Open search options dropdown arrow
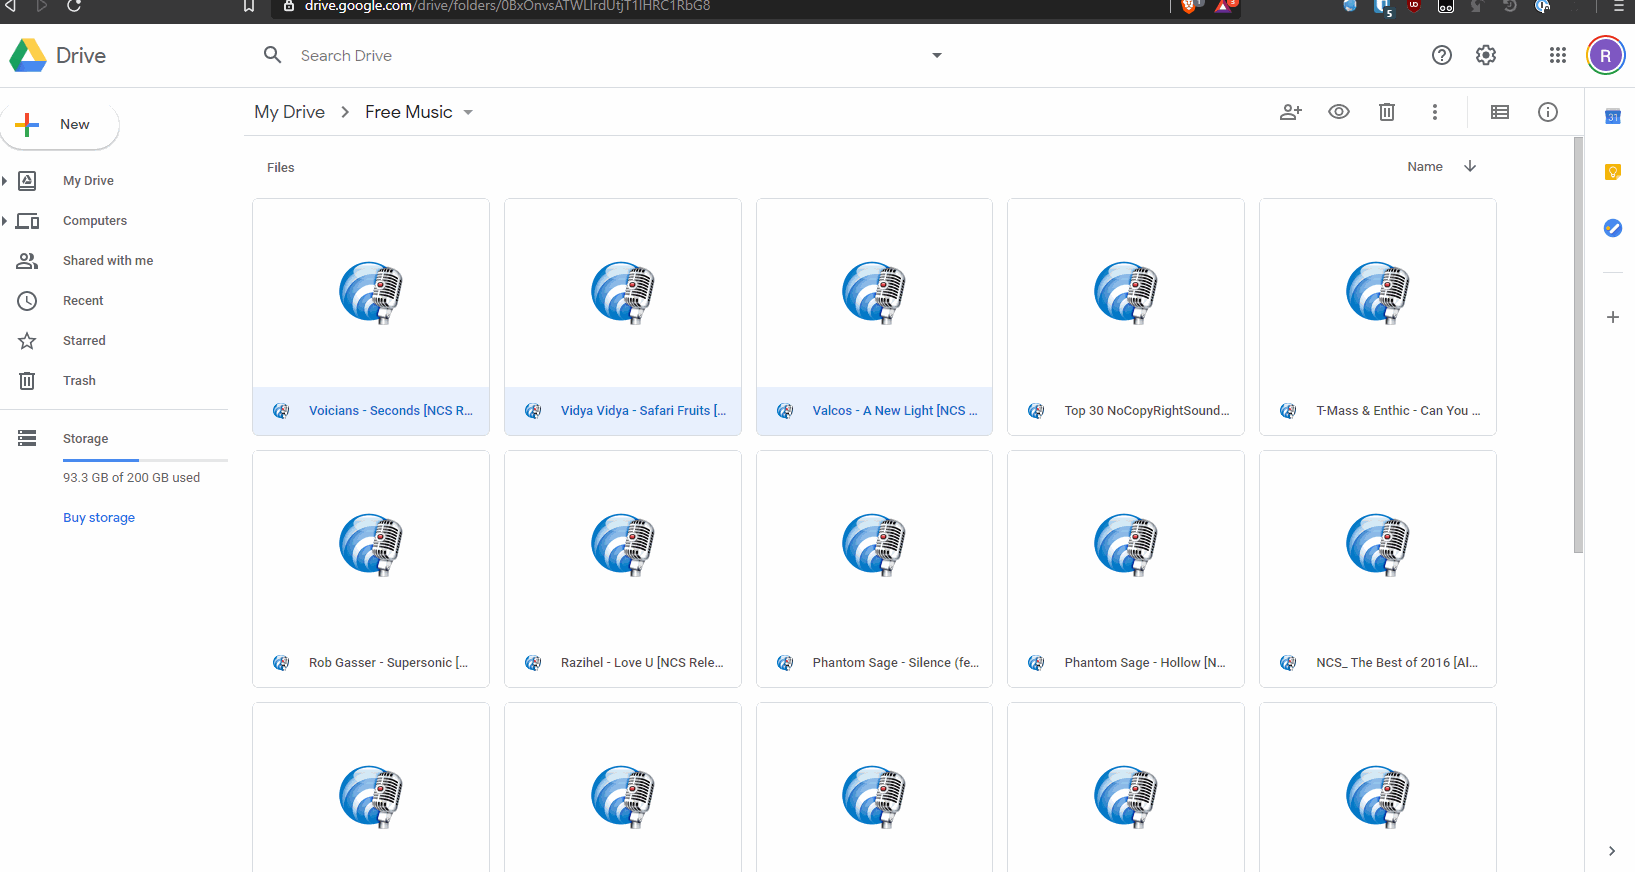 (937, 55)
